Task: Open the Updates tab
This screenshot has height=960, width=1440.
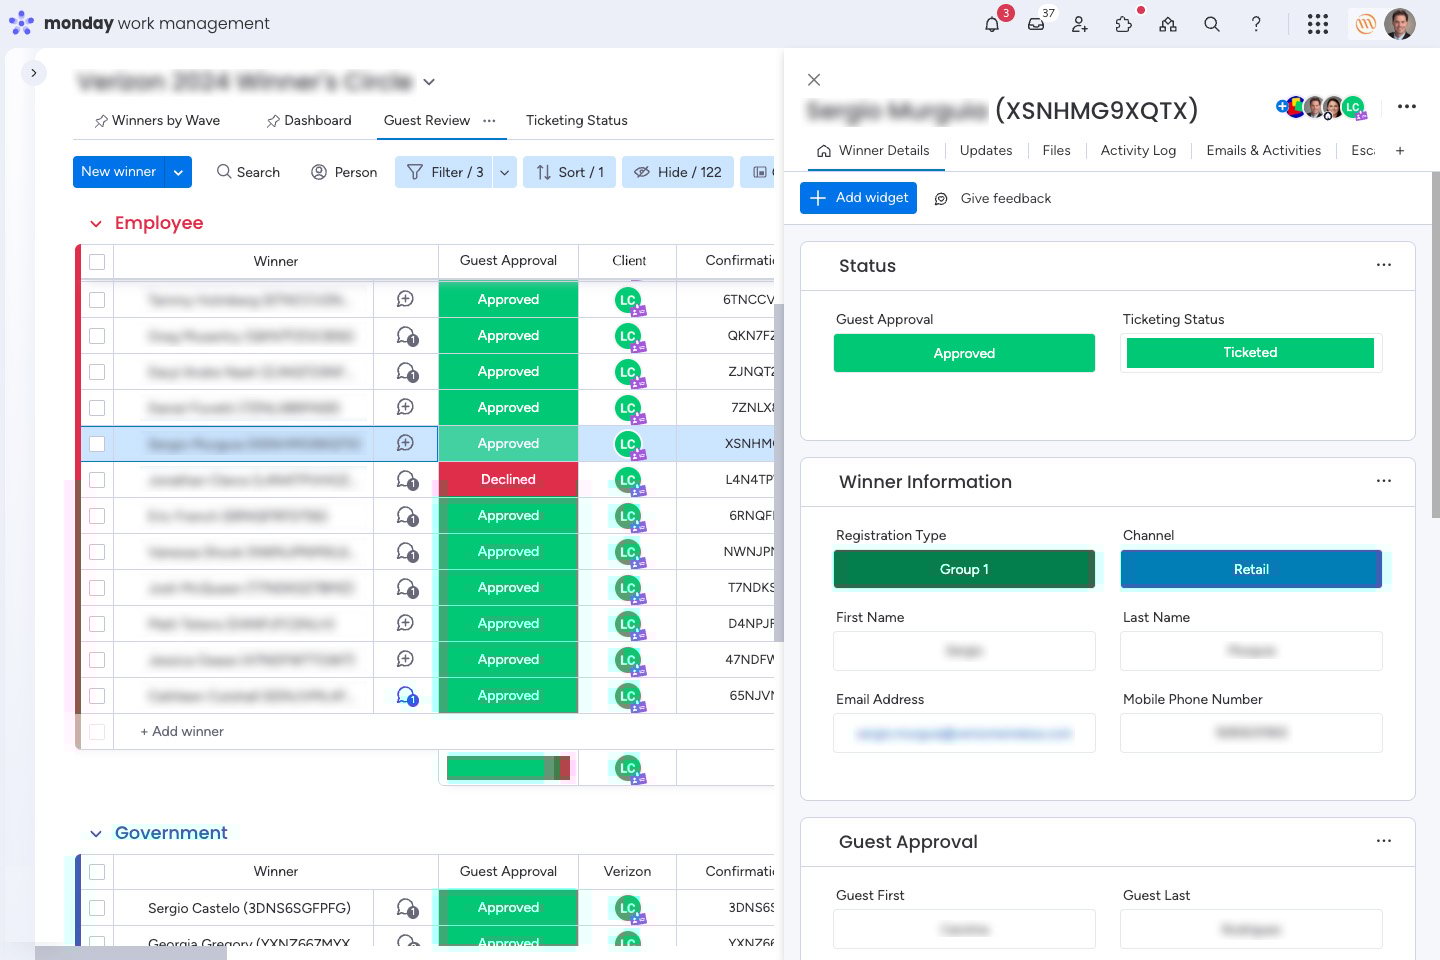Action: pyautogui.click(x=986, y=151)
